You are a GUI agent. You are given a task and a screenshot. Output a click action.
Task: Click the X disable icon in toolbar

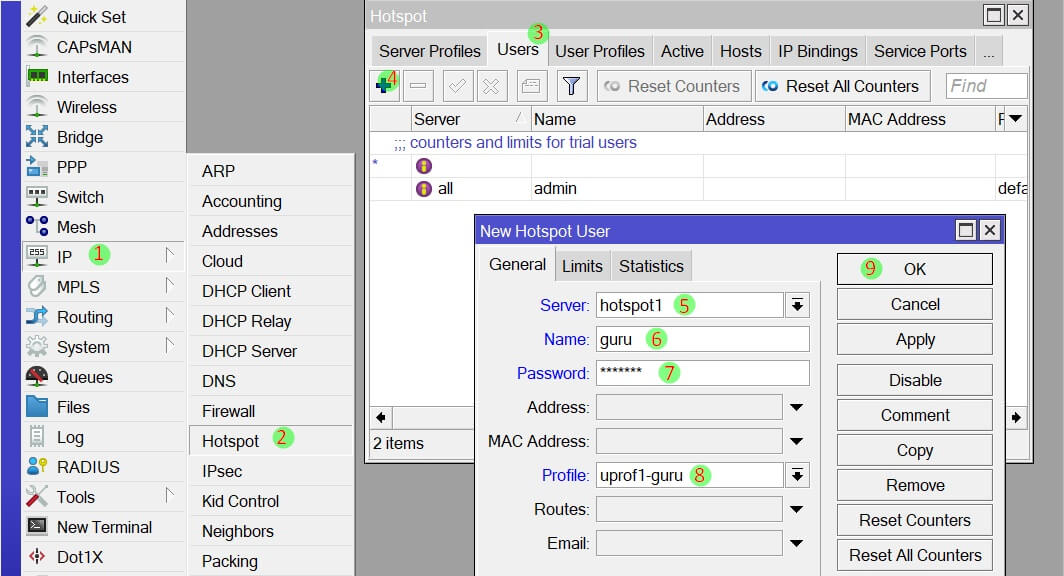pyautogui.click(x=490, y=86)
